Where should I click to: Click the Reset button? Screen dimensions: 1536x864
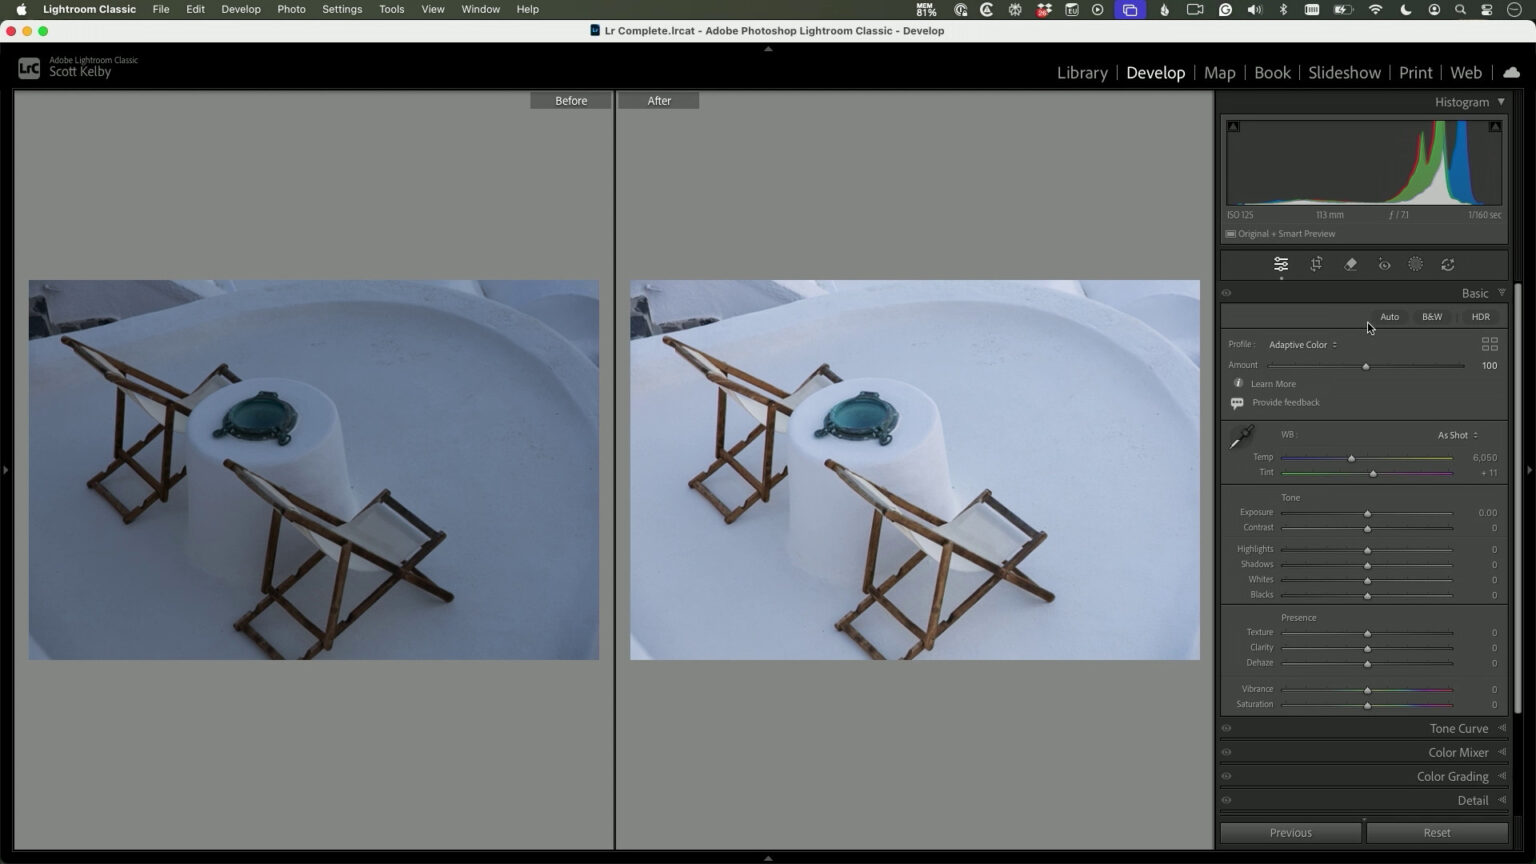pos(1436,832)
